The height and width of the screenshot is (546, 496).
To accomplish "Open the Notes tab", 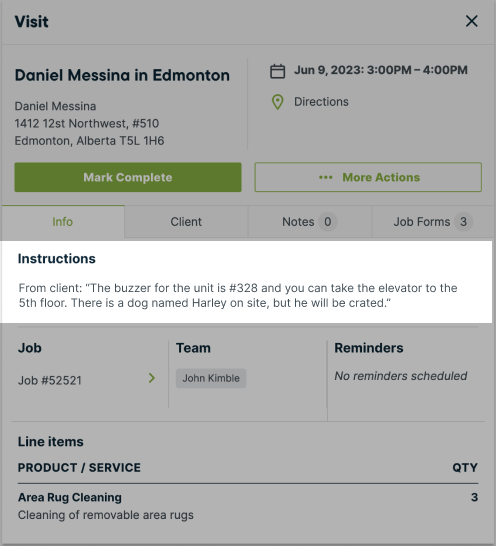I will (x=309, y=222).
